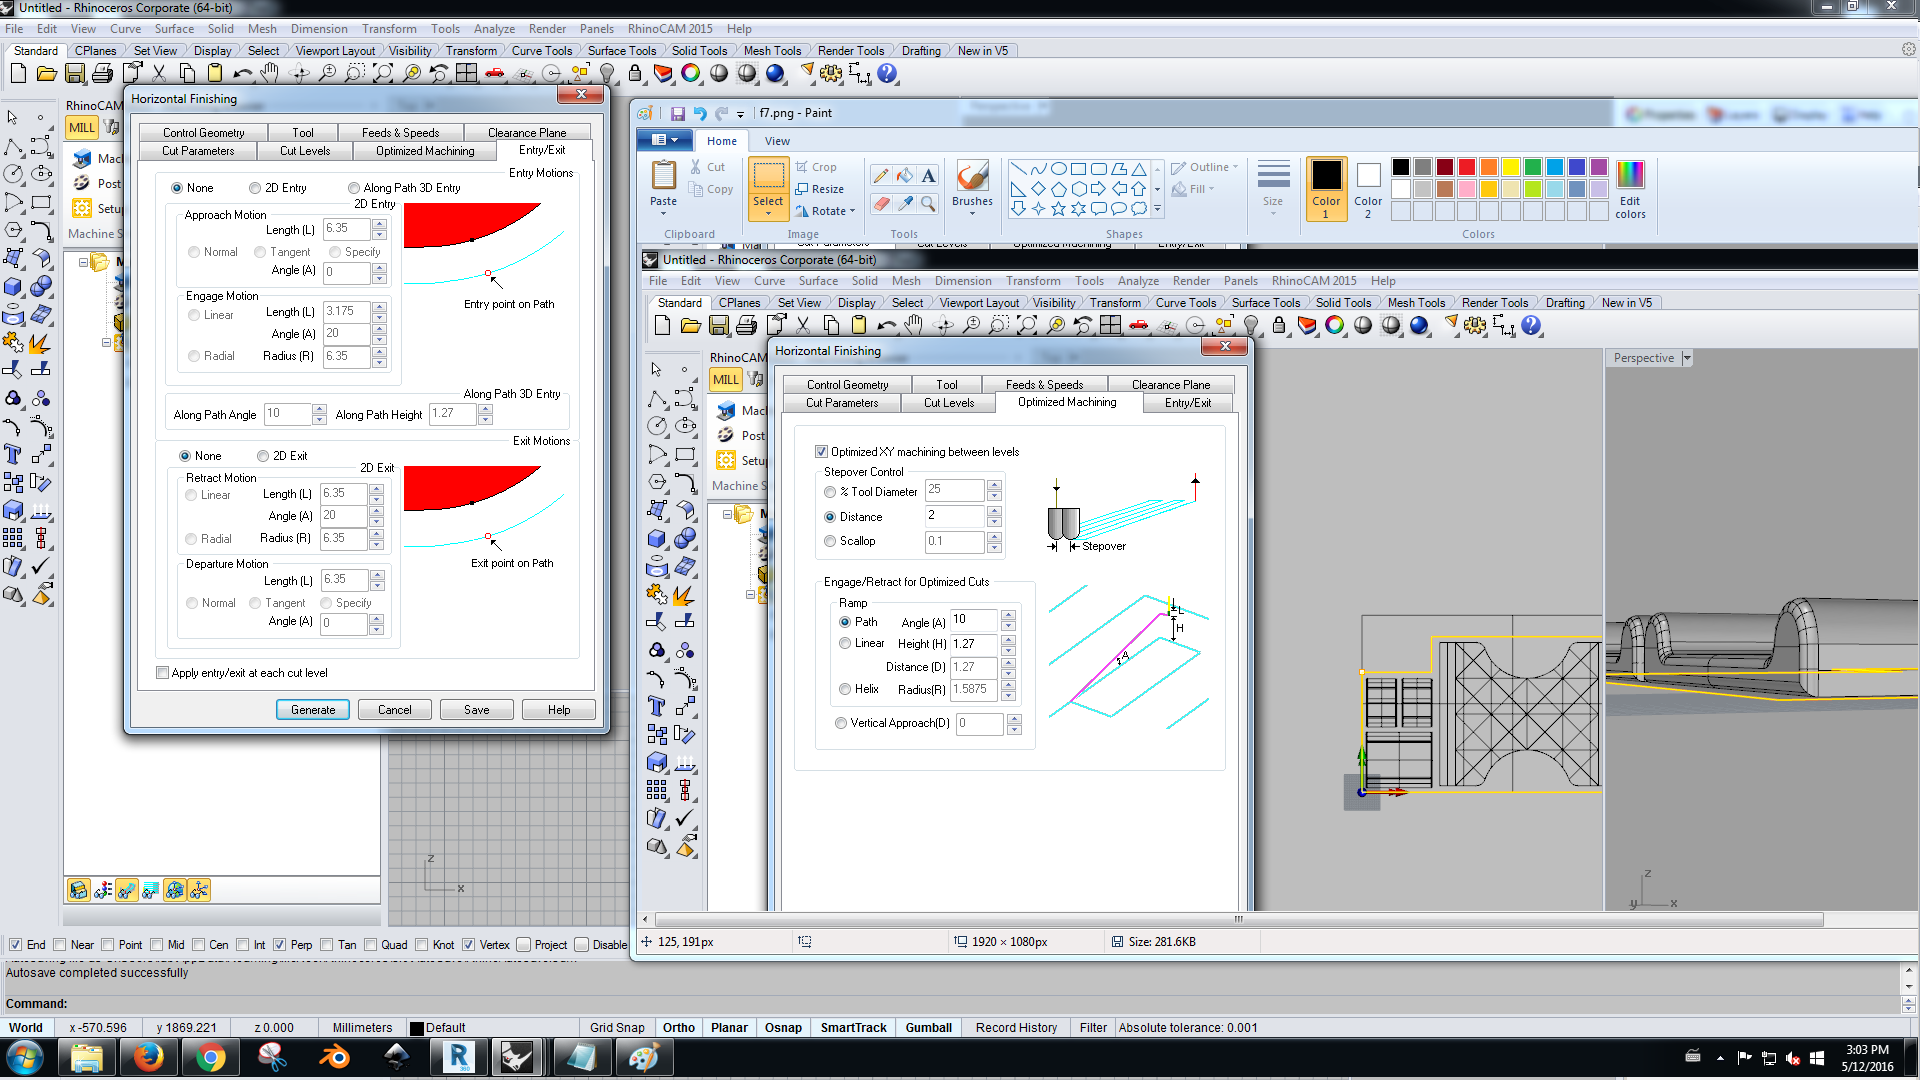Viewport: 1920px width, 1080px height.
Task: Click the Open folder icon in Rhino toolbar
Action: [x=46, y=73]
